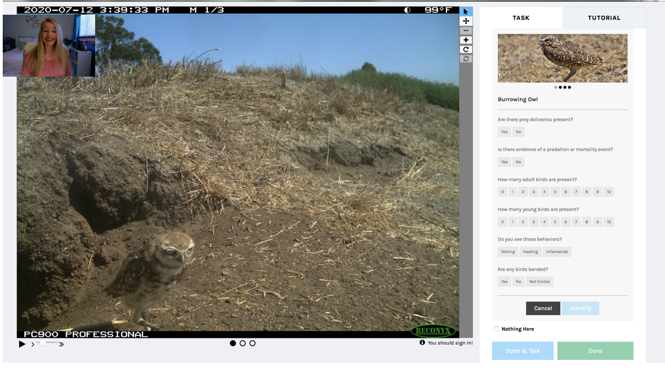Reset the image view with refresh icon
This screenshot has height=373, width=665.
pos(466,59)
